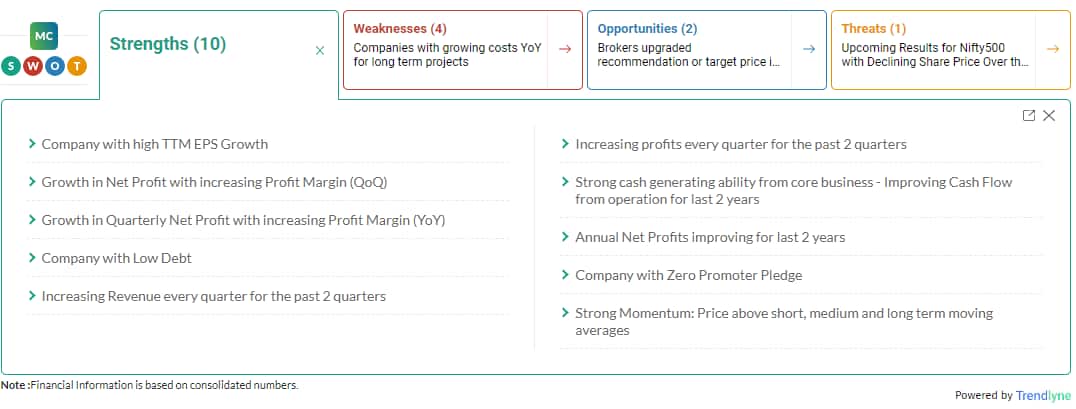This screenshot has width=1076, height=409.
Task: Expand Weaknesses with the red arrow
Action: [x=565, y=49]
